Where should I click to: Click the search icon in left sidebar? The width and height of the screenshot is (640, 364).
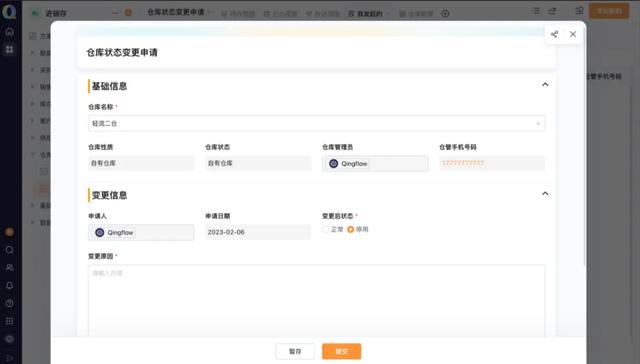pyautogui.click(x=9, y=250)
